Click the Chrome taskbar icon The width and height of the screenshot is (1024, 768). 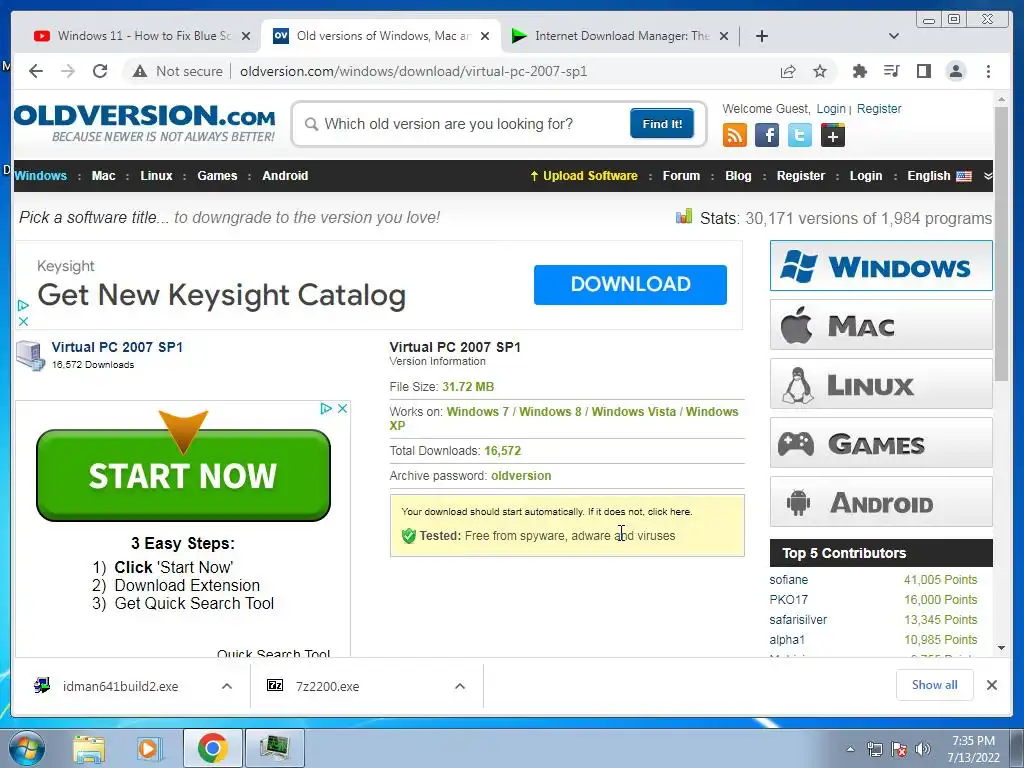212,748
